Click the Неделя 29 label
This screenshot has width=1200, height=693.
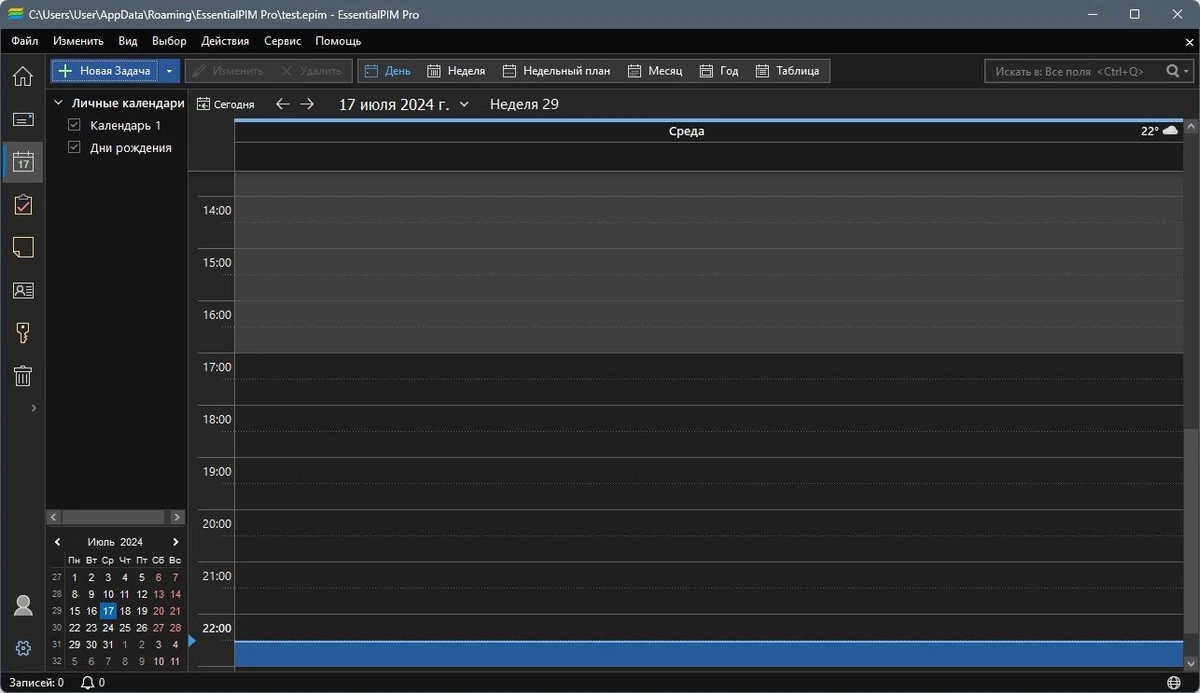pyautogui.click(x=524, y=104)
